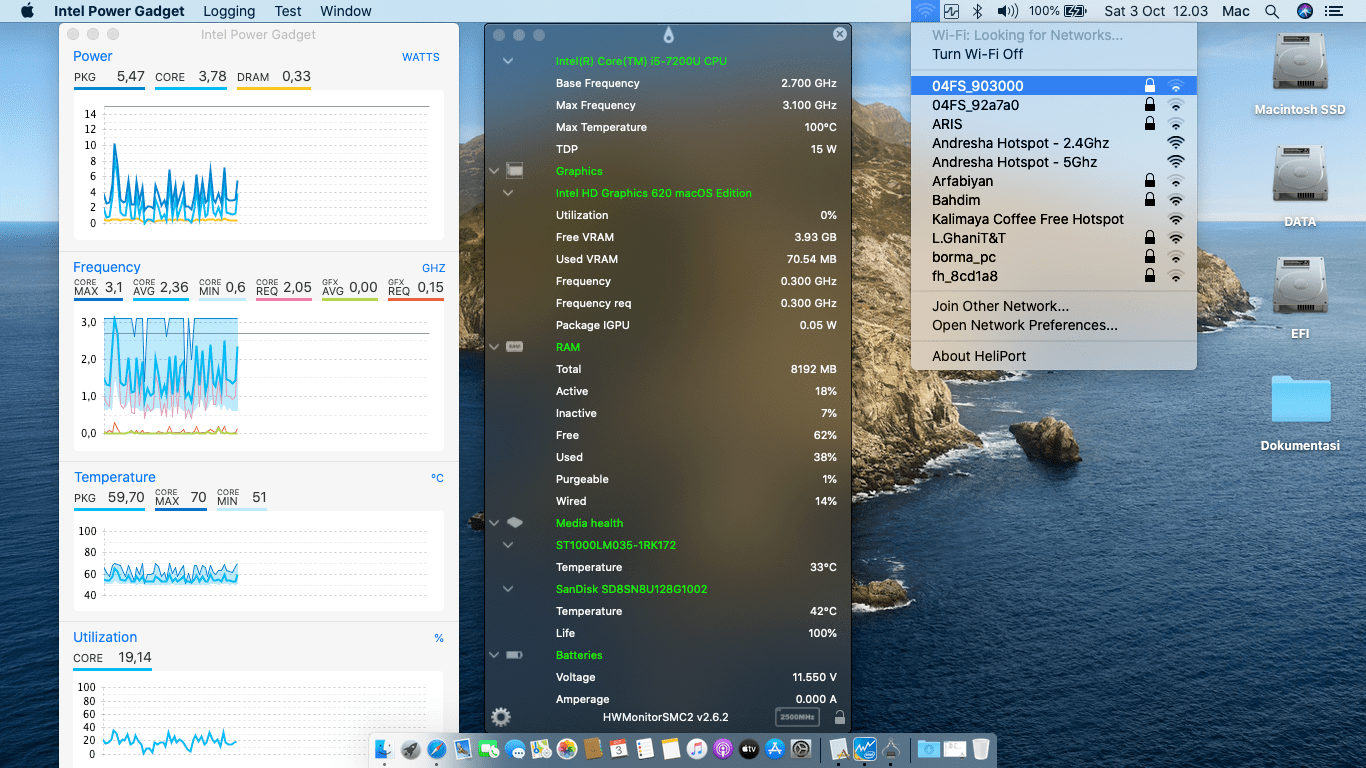Open the Bluetooth menu bar icon

(x=979, y=11)
